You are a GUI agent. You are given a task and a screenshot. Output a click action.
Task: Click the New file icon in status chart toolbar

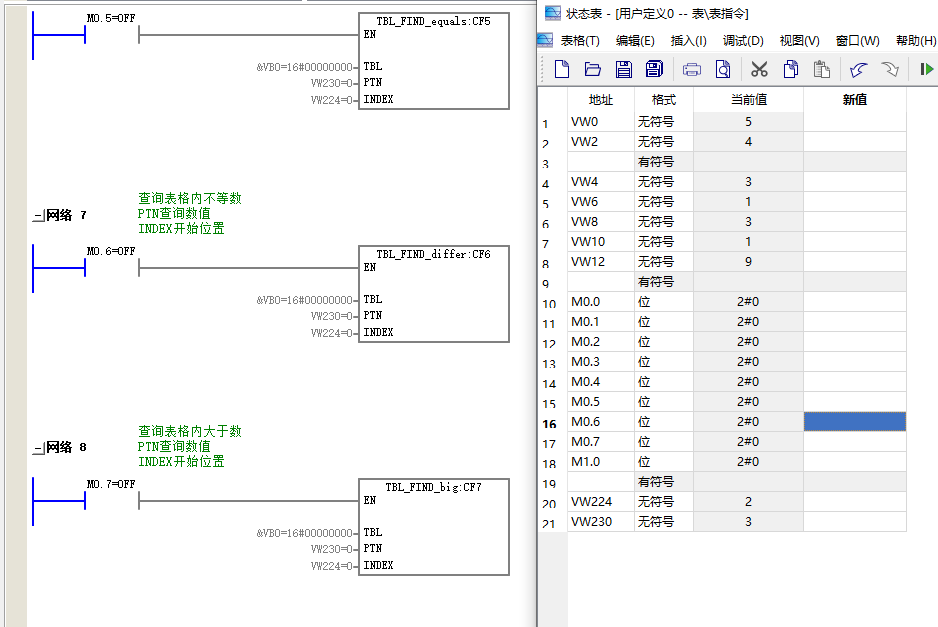(x=562, y=69)
